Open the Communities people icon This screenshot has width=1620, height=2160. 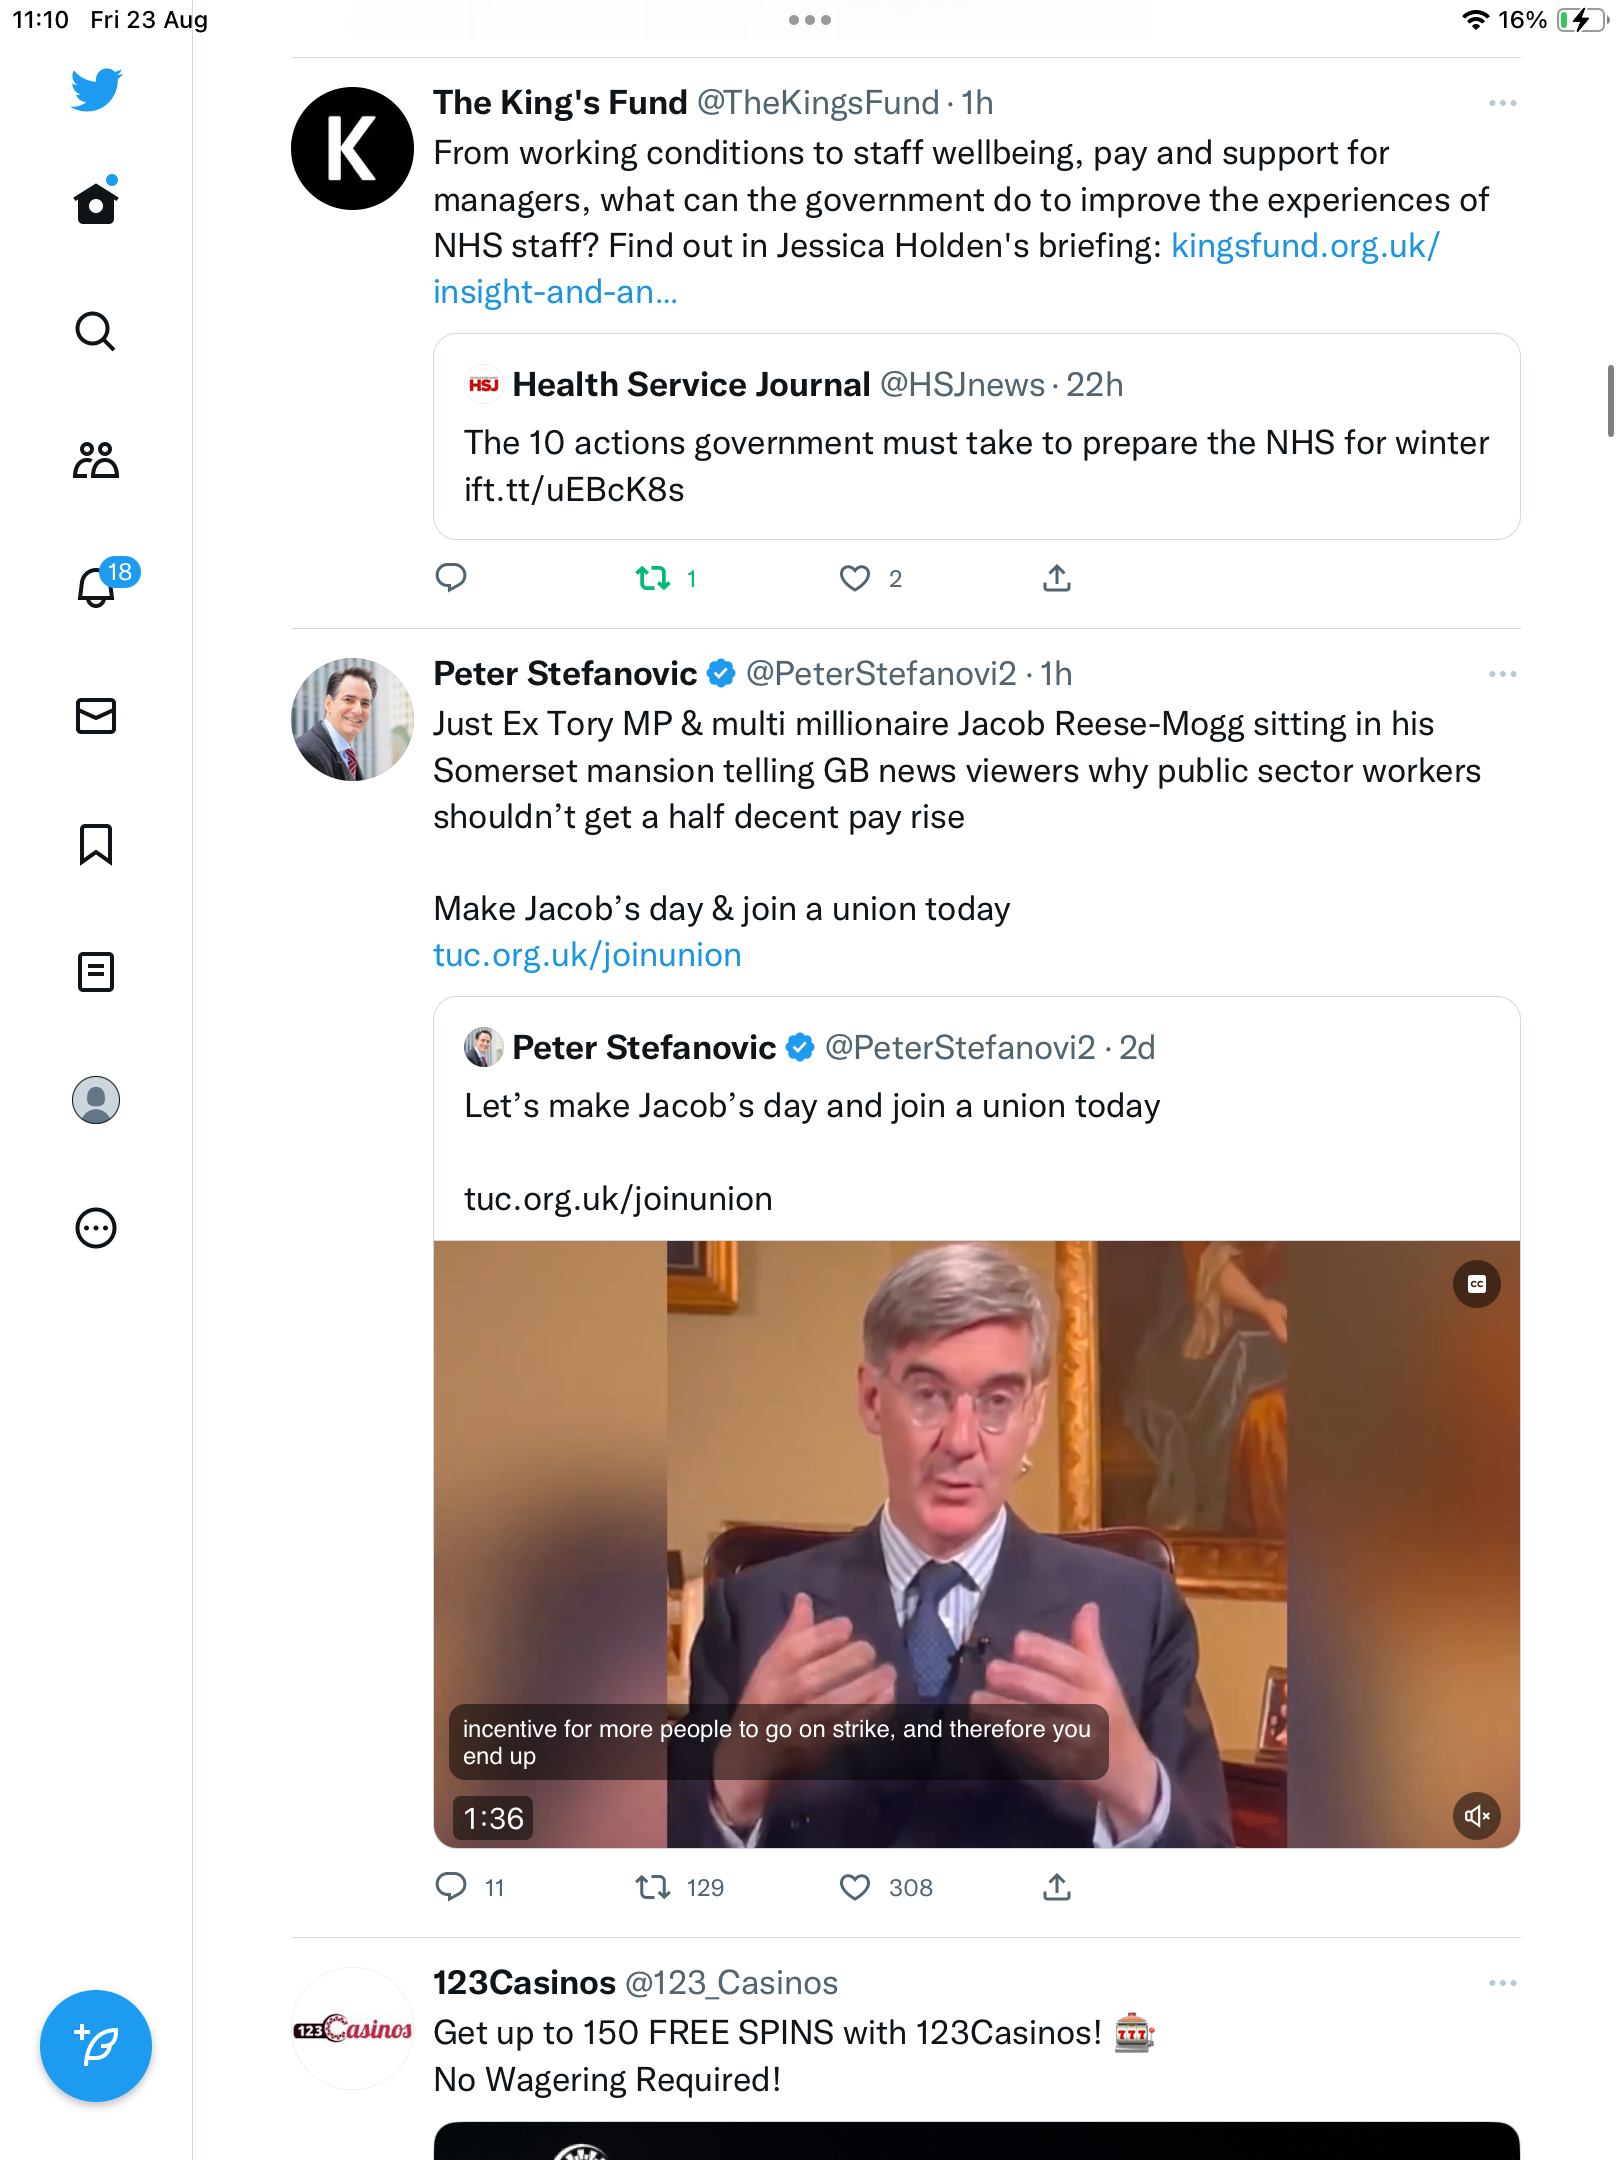(x=96, y=460)
